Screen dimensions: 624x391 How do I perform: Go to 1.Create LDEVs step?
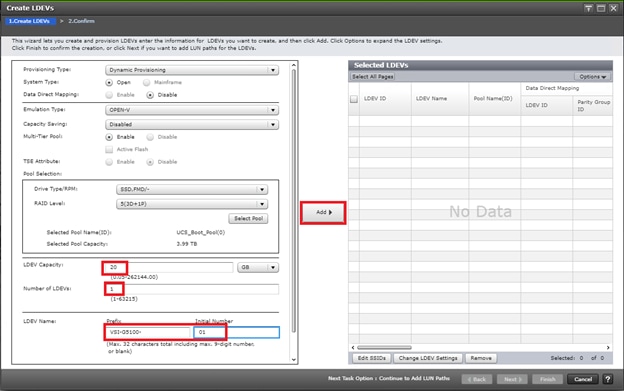click(x=30, y=21)
